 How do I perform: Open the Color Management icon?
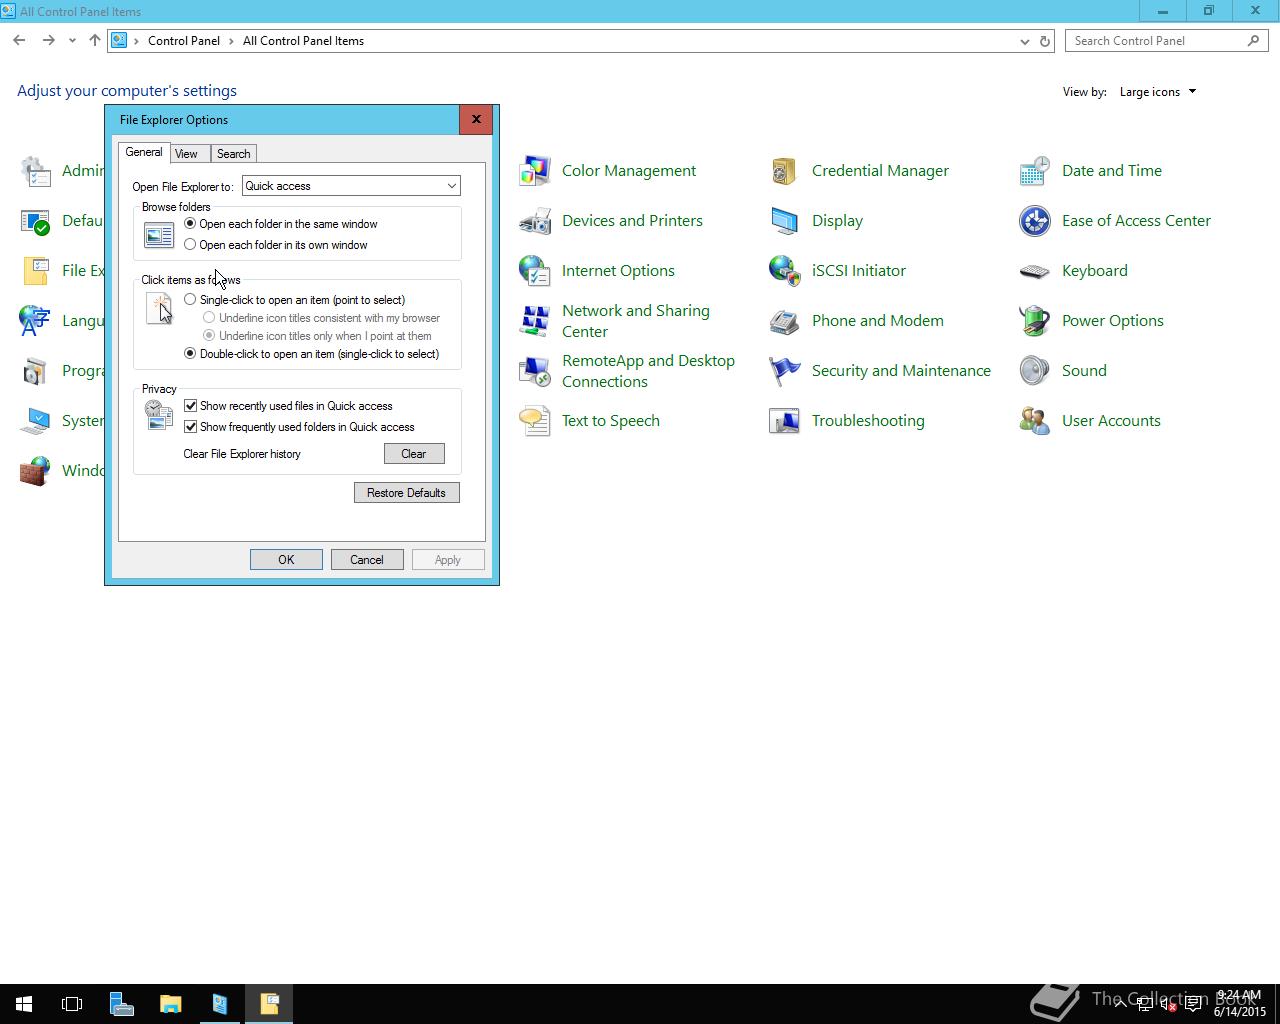tap(535, 171)
